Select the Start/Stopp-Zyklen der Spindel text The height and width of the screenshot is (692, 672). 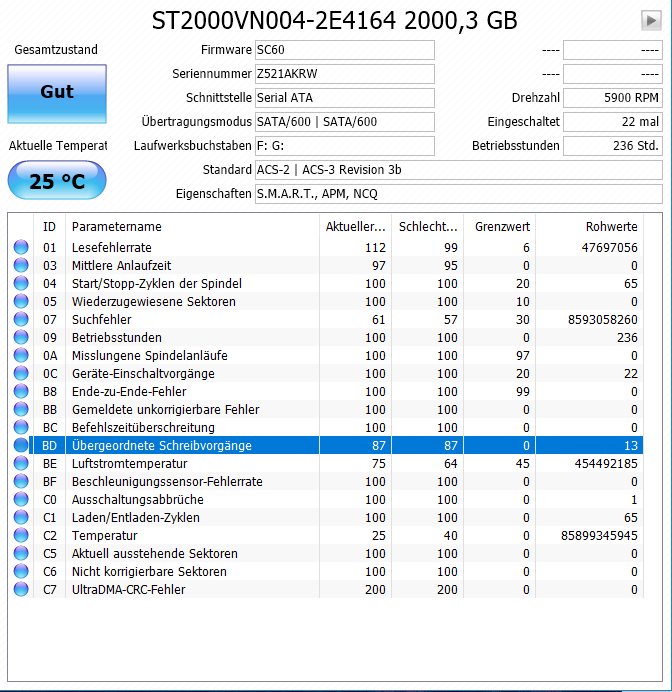tap(157, 284)
